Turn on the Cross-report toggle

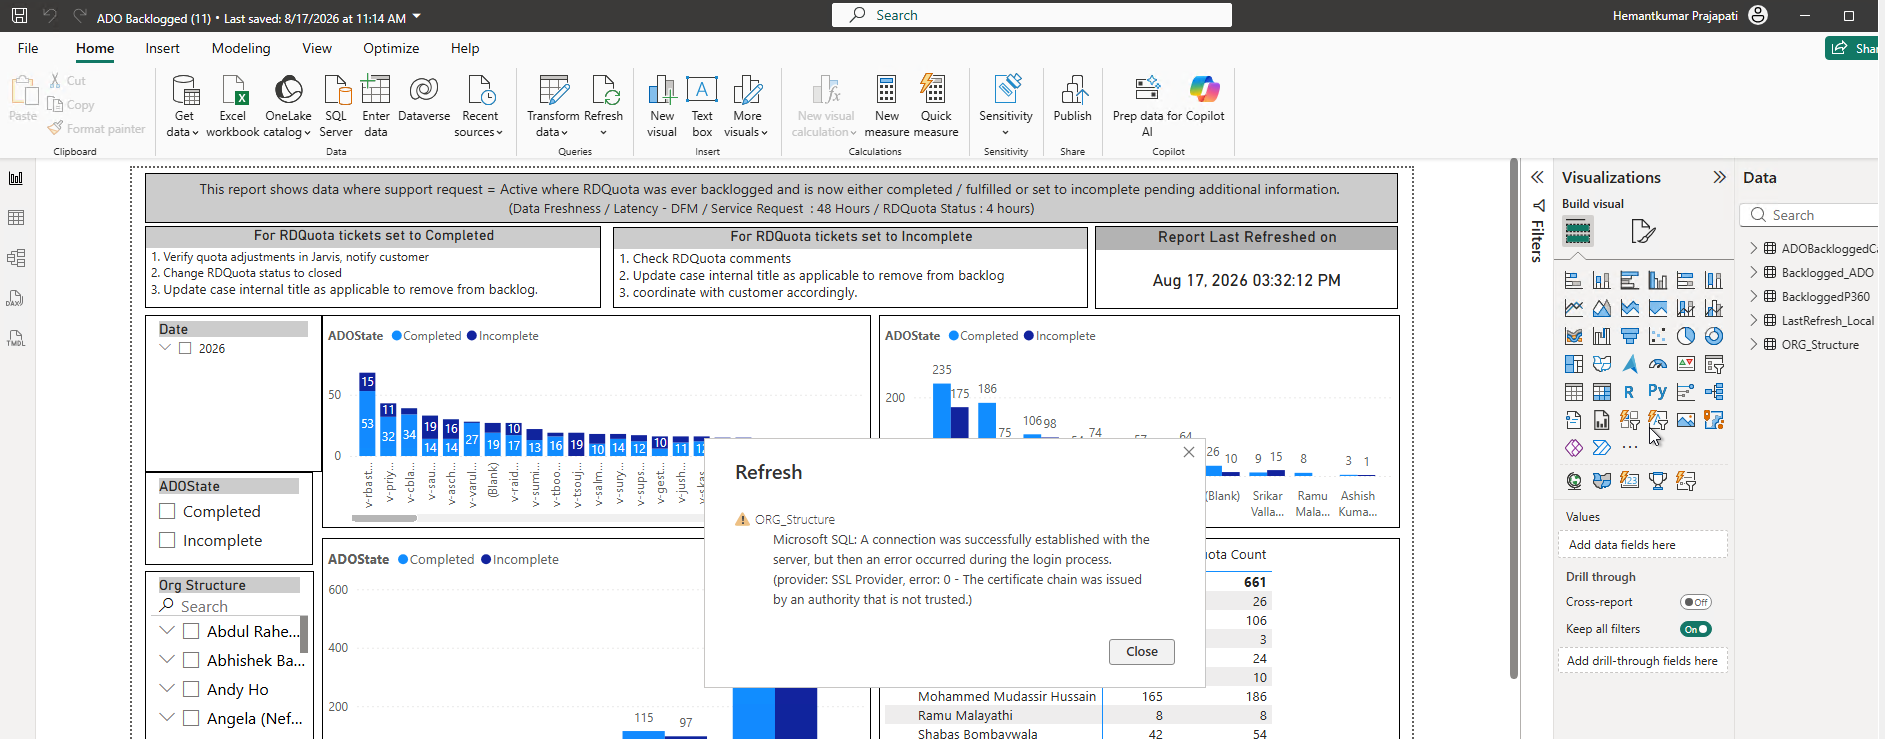1696,602
